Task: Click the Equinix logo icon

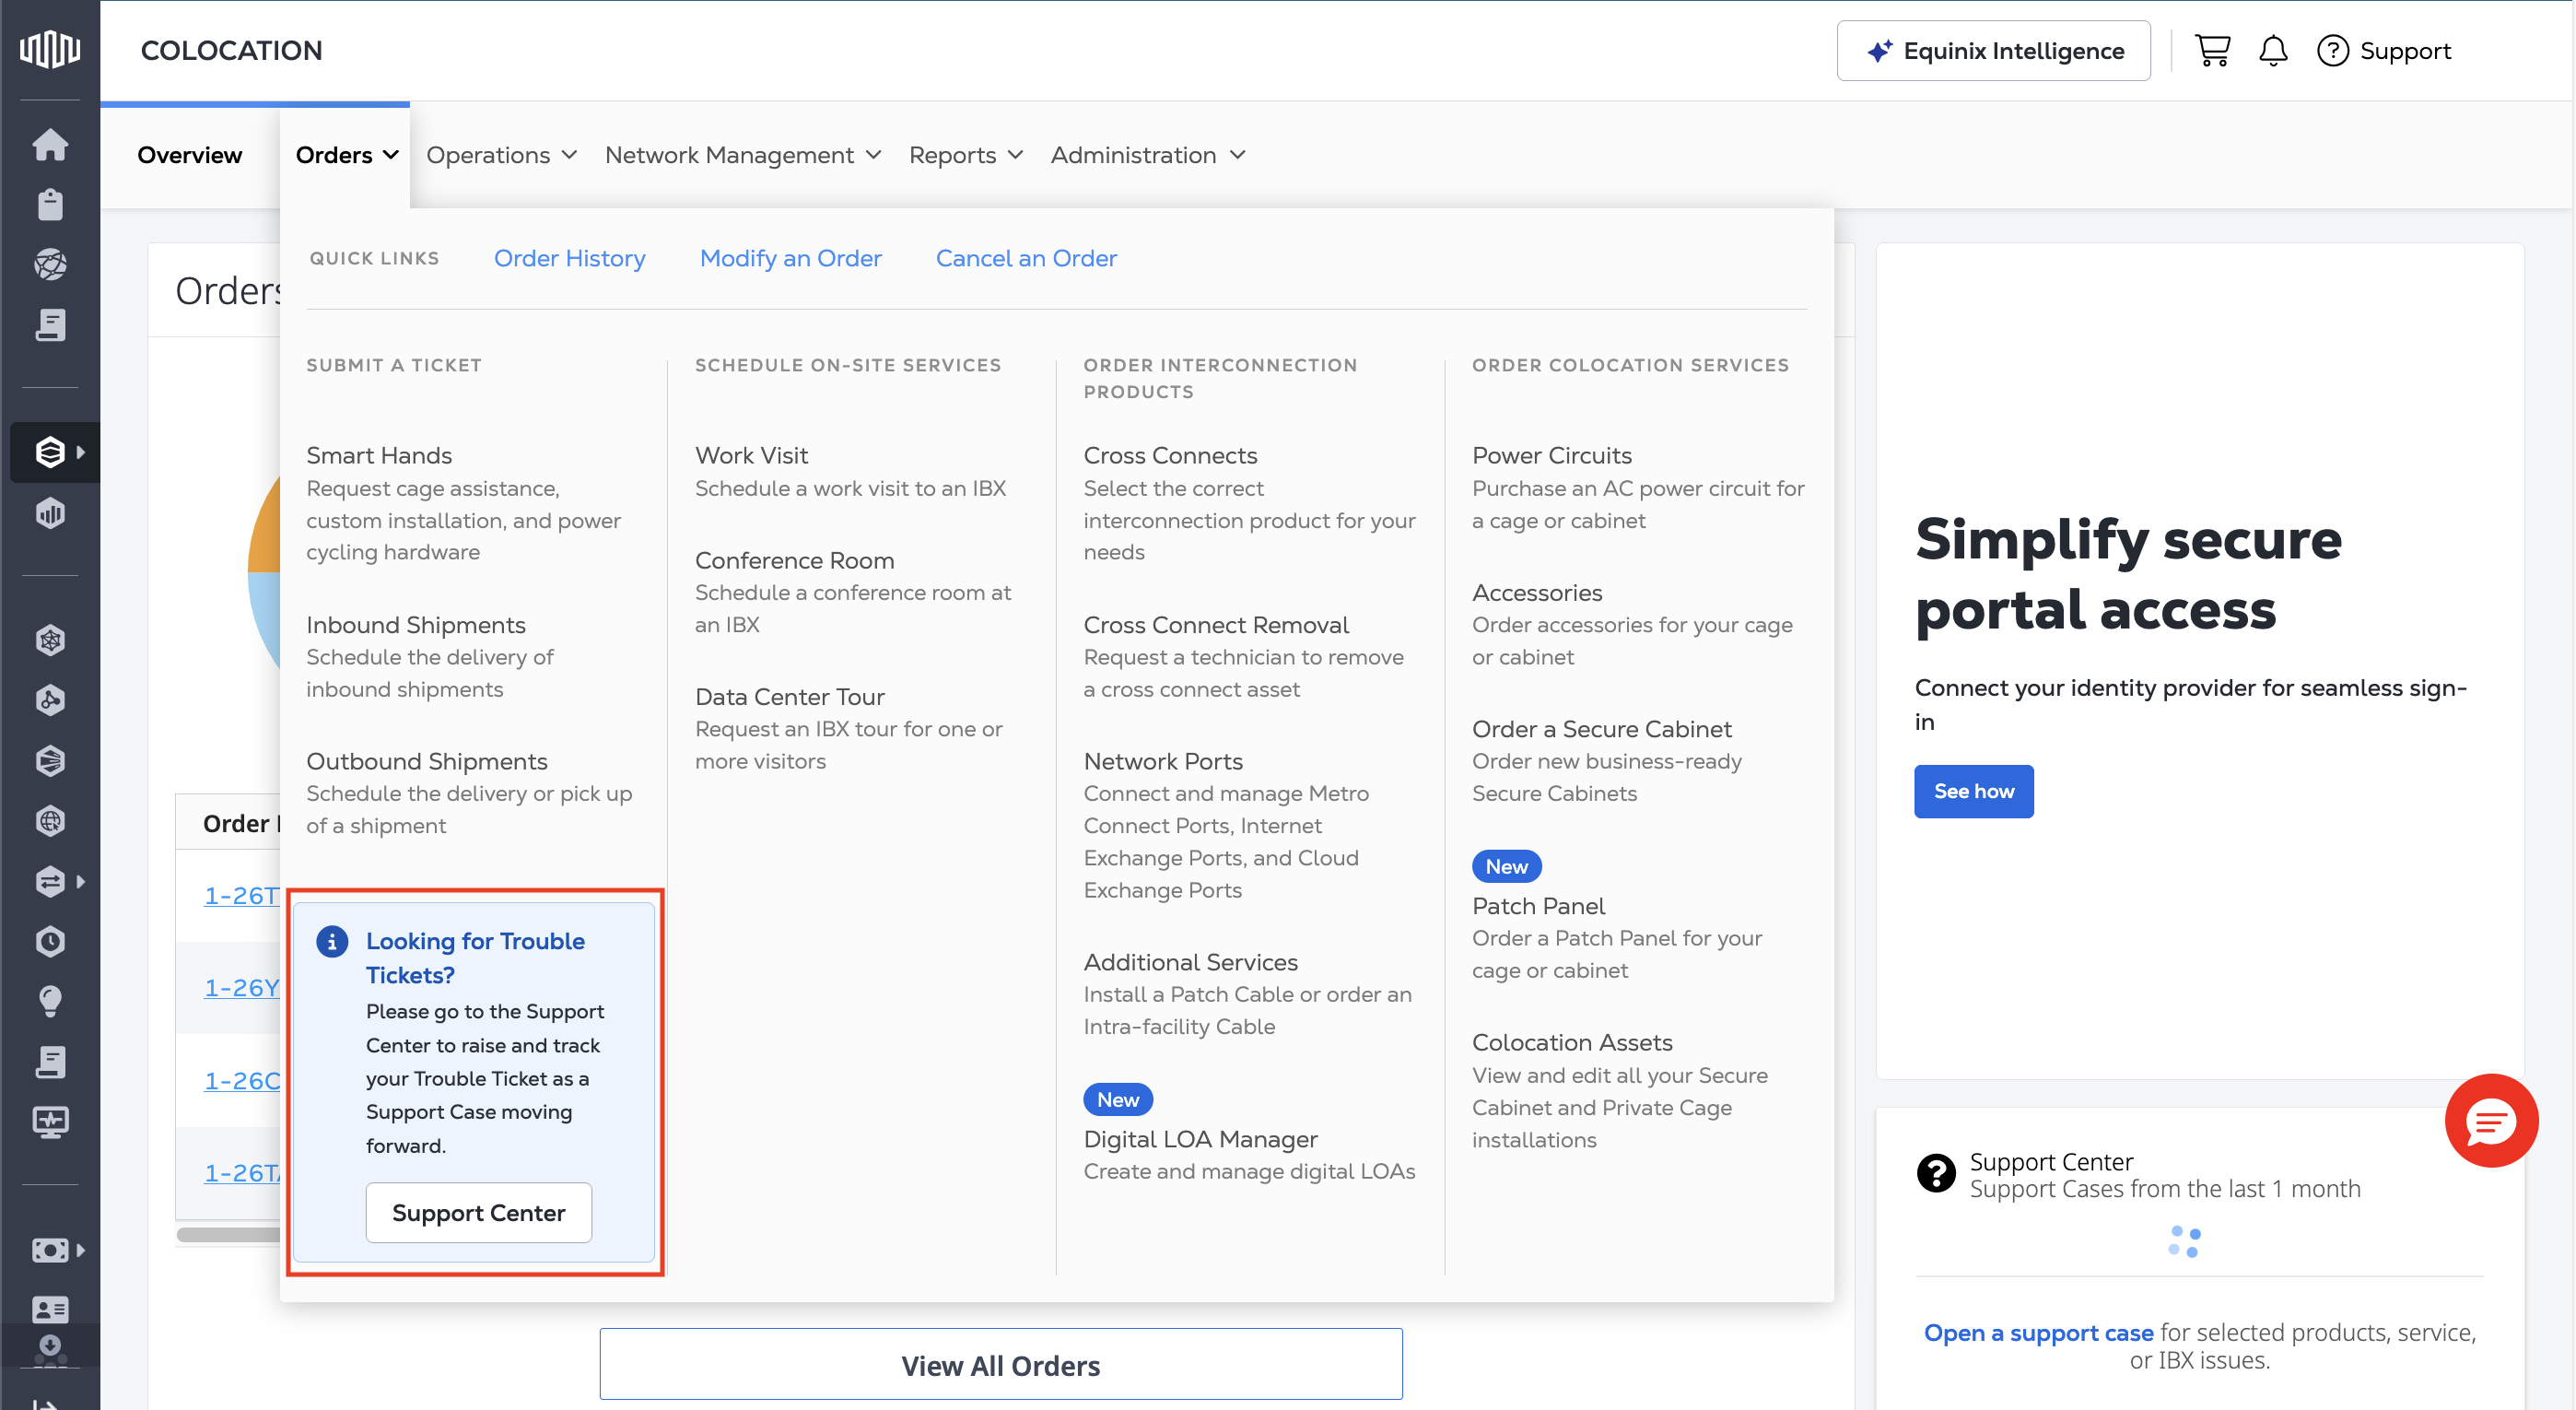Action: coord(49,49)
